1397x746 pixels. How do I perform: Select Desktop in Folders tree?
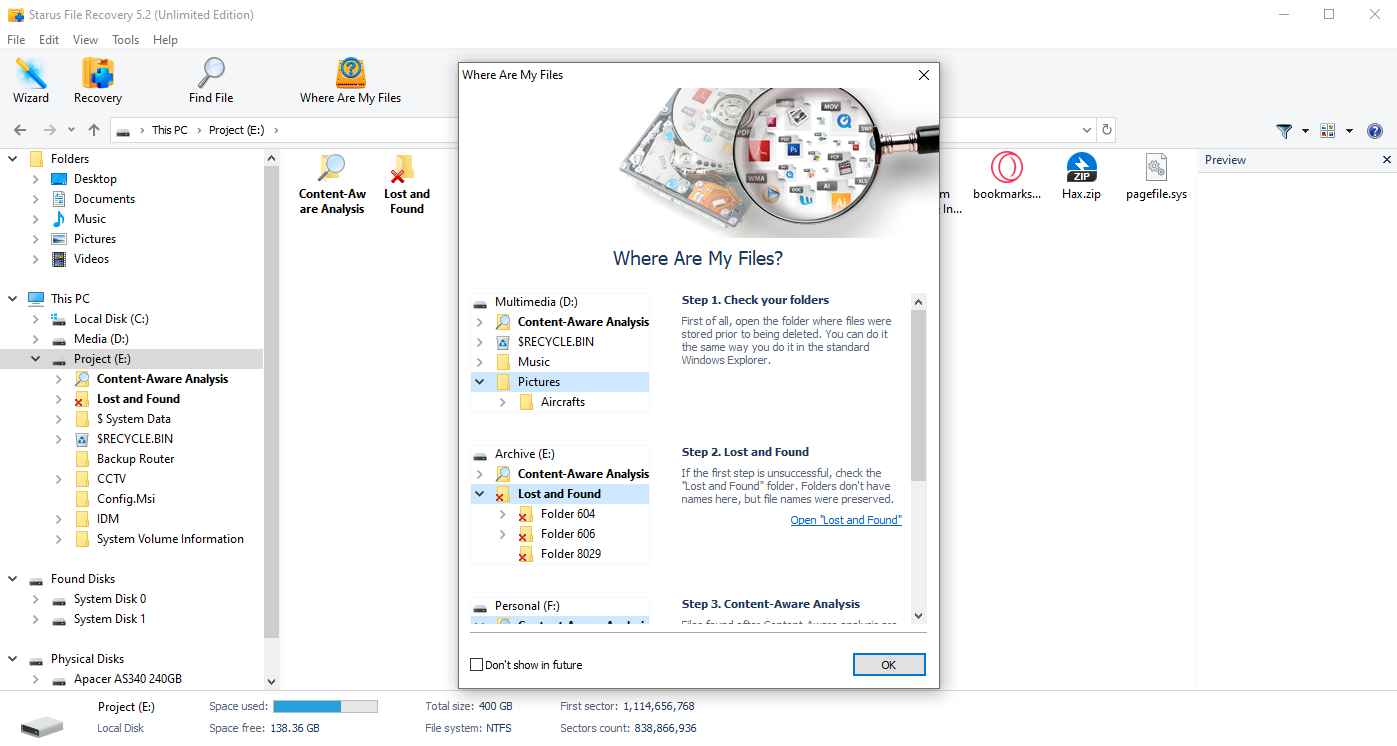point(95,179)
